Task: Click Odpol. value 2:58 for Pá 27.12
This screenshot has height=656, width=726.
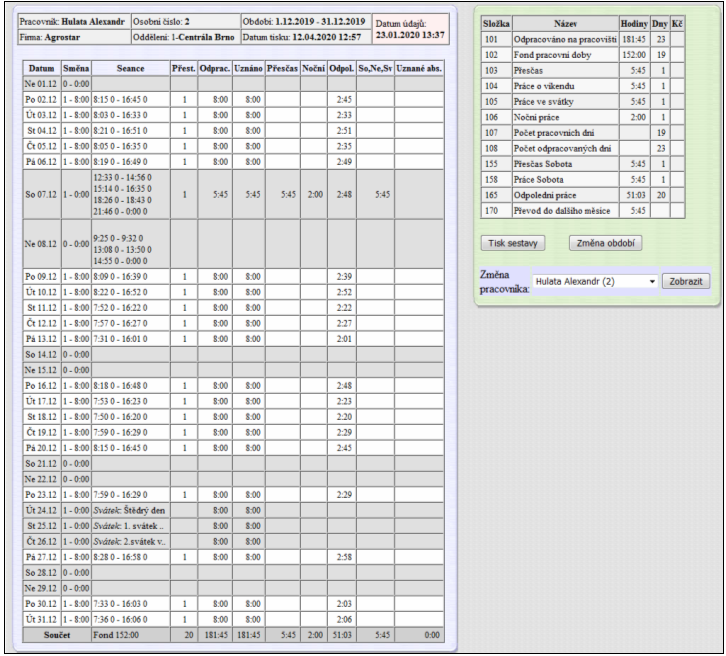Action: [342, 557]
